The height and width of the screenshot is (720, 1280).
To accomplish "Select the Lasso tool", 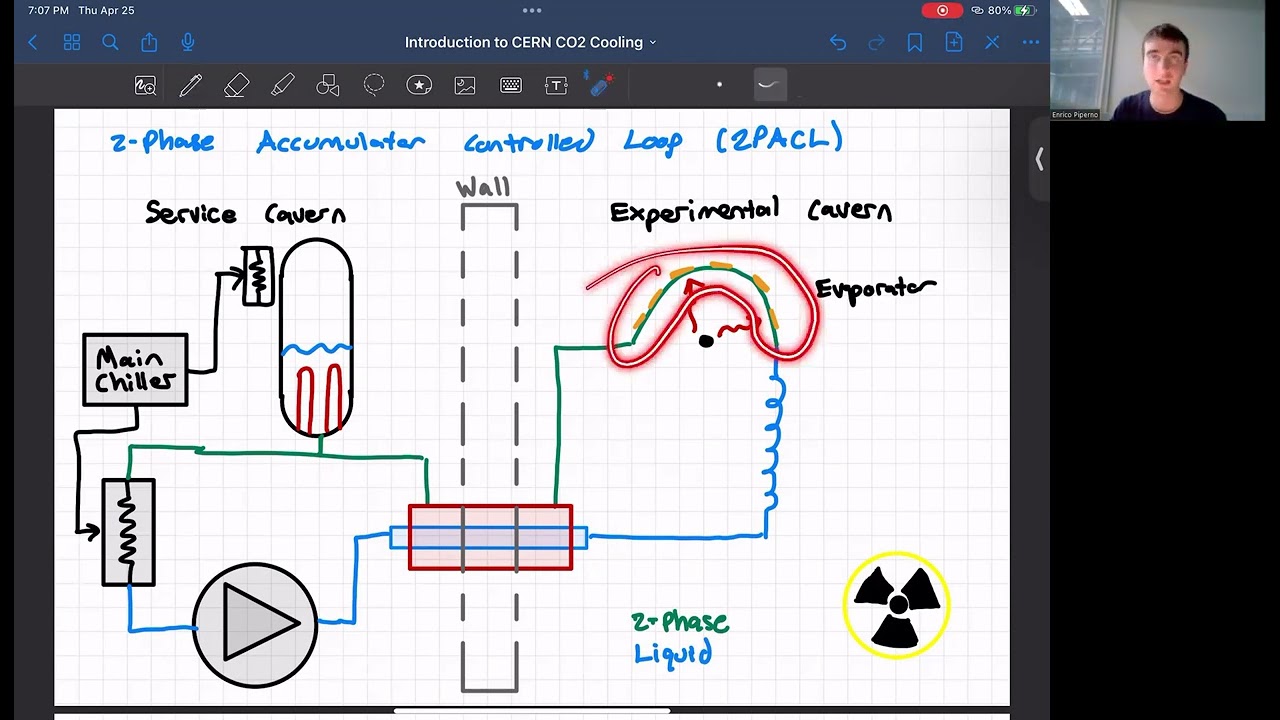I will pos(374,86).
